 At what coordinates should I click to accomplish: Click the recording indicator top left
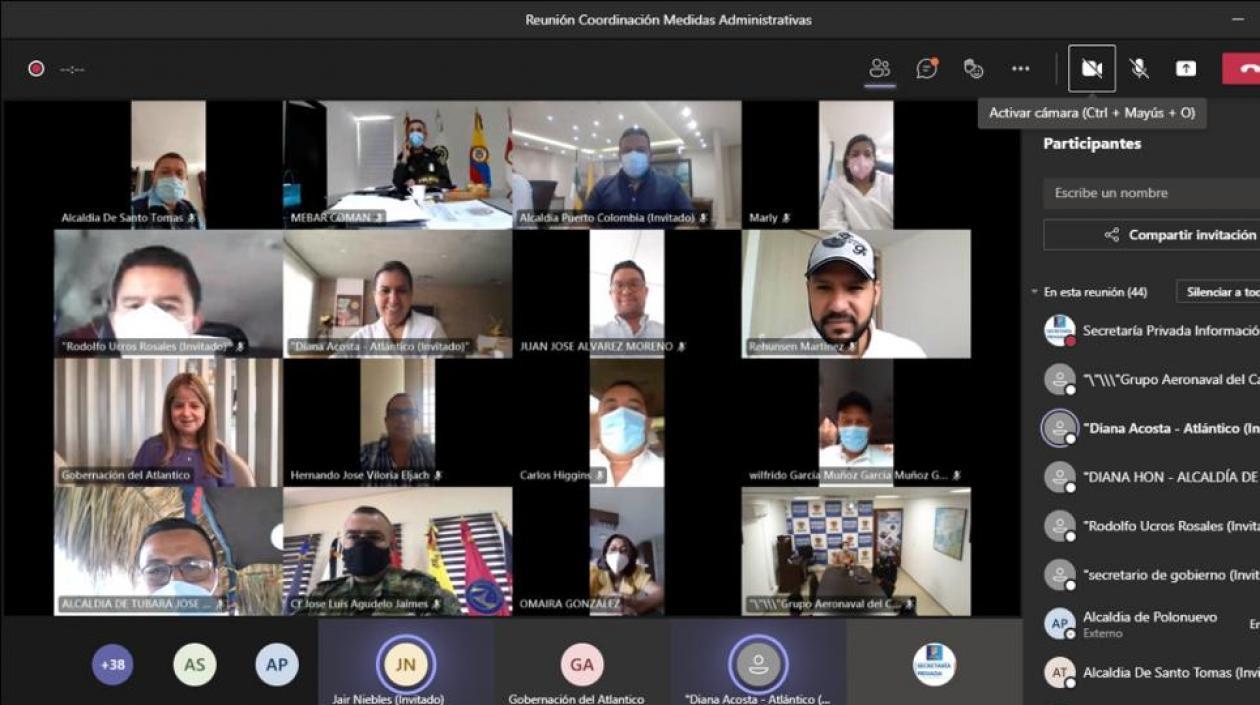pos(38,68)
